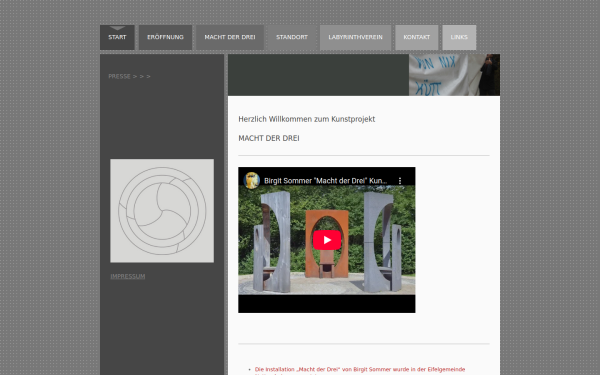
Task: Open the IMPRESSUM link
Action: pos(128,276)
